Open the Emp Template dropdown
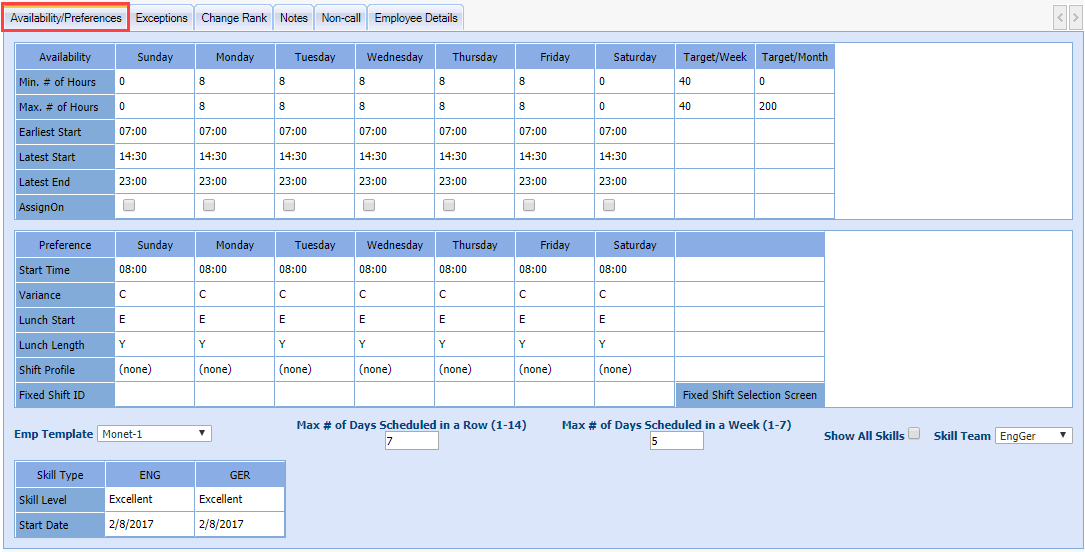Viewport: 1085px width, 552px height. click(155, 433)
